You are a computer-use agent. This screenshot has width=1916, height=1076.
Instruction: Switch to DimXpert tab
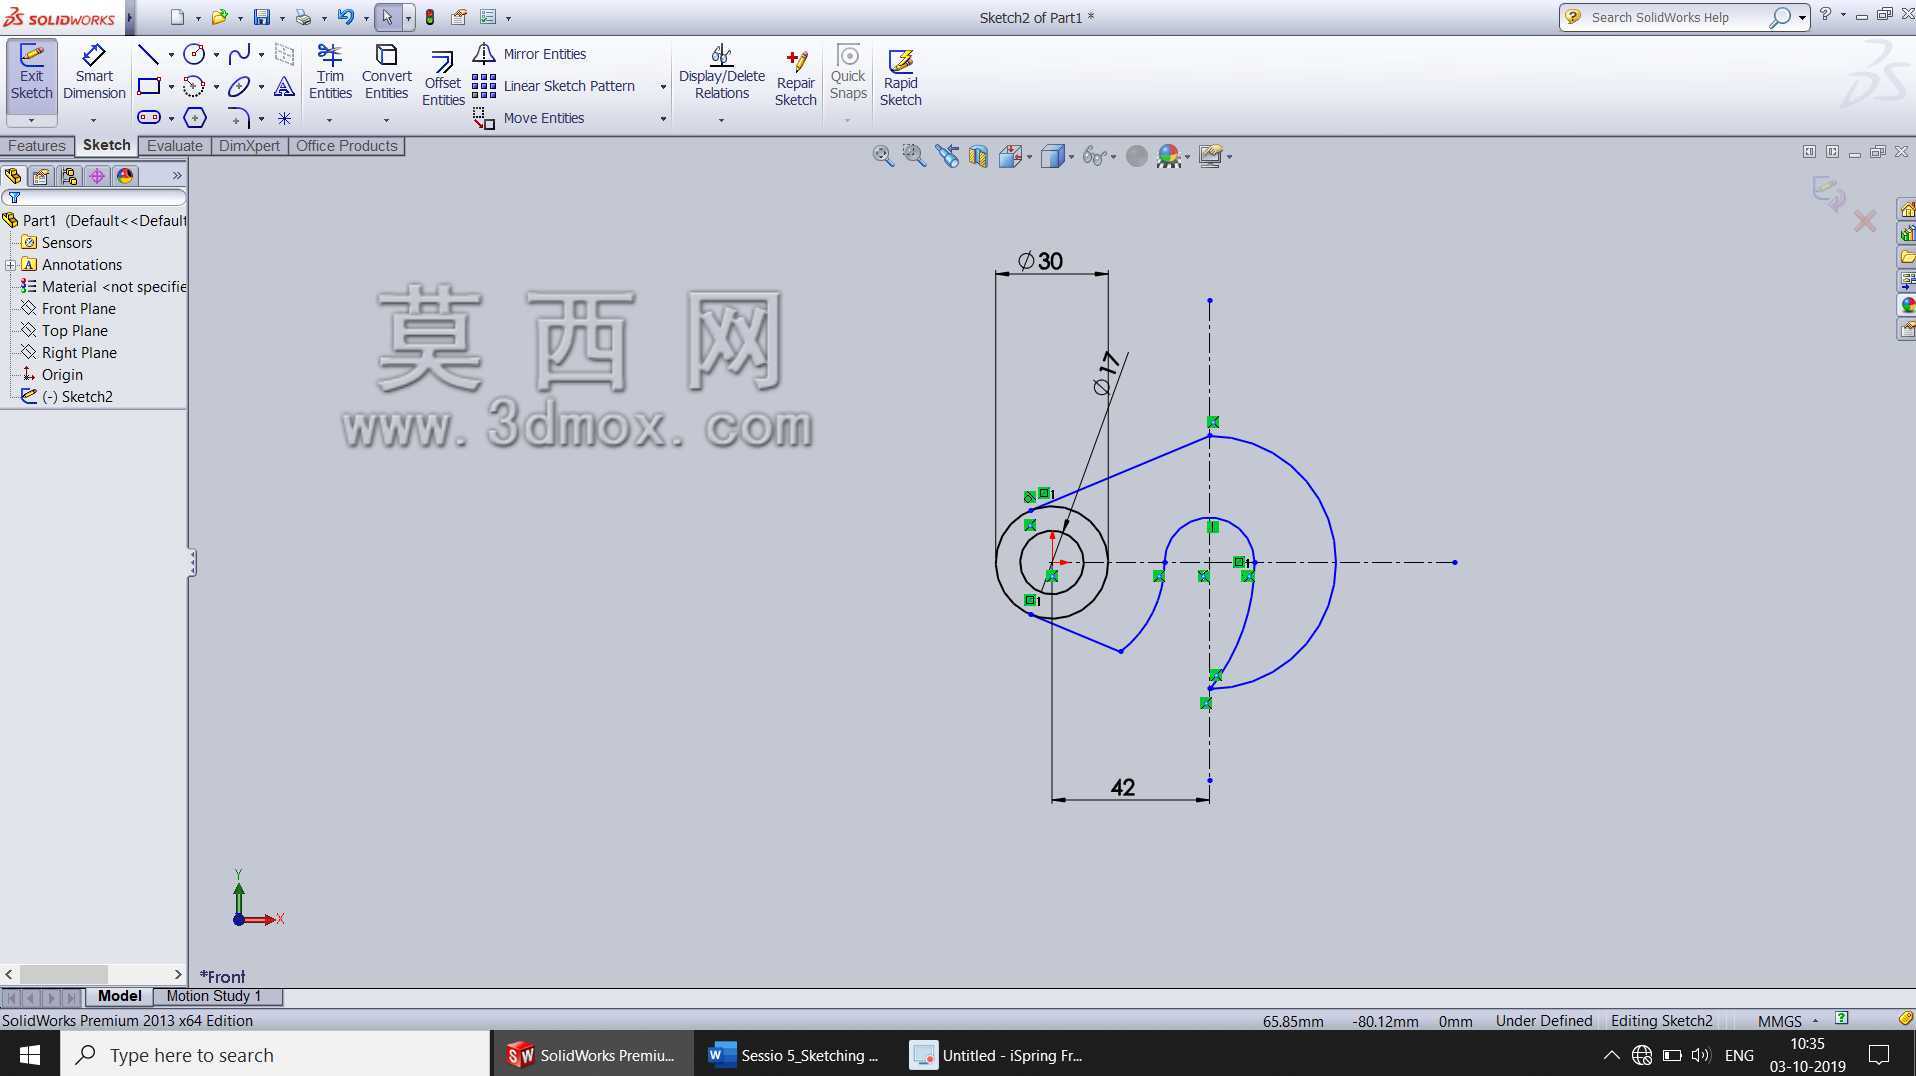click(249, 146)
